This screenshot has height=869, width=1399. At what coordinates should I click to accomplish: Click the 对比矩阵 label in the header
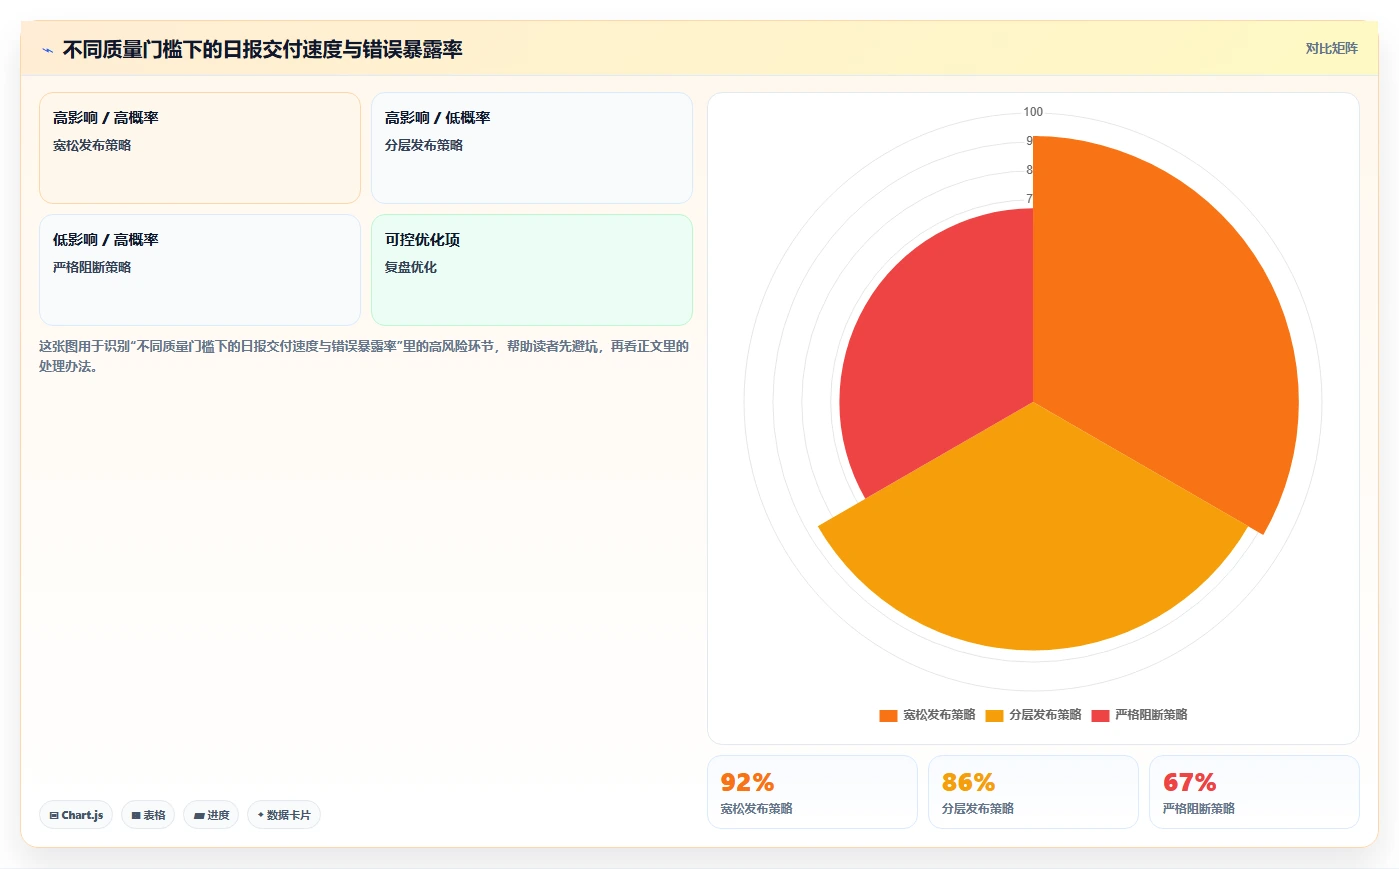coord(1331,48)
